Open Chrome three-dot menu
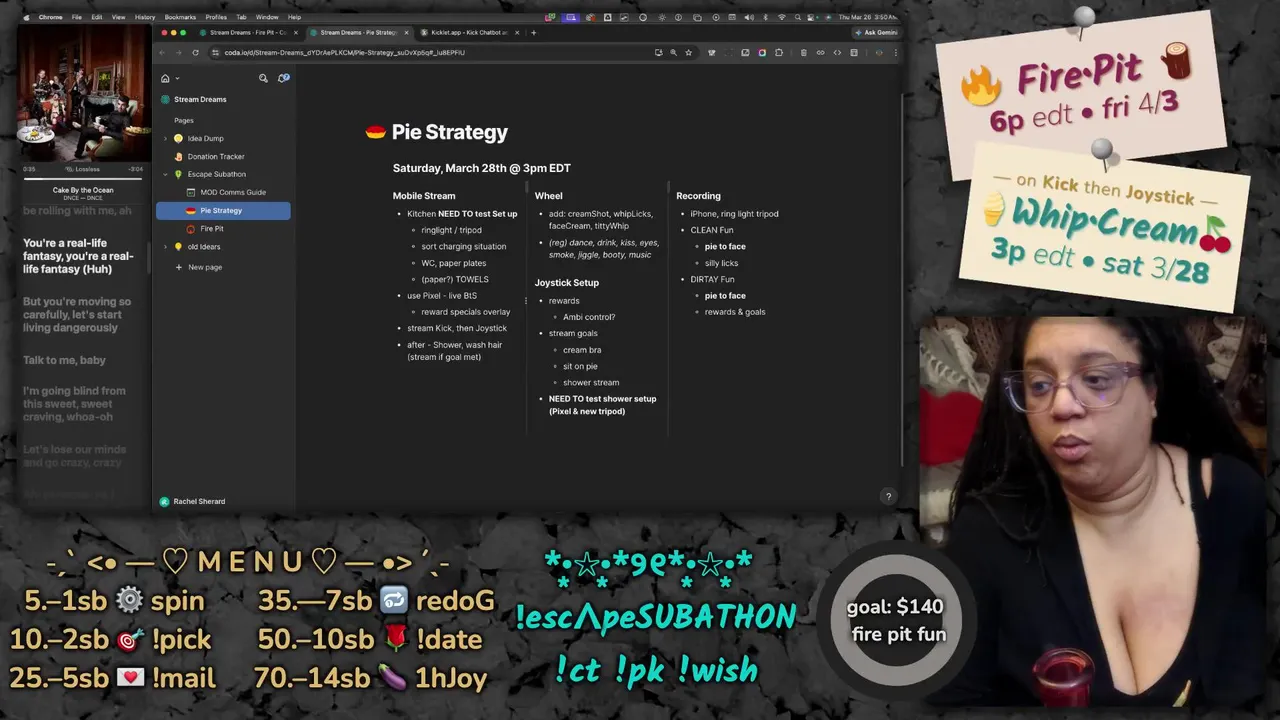The width and height of the screenshot is (1280, 720). point(895,52)
